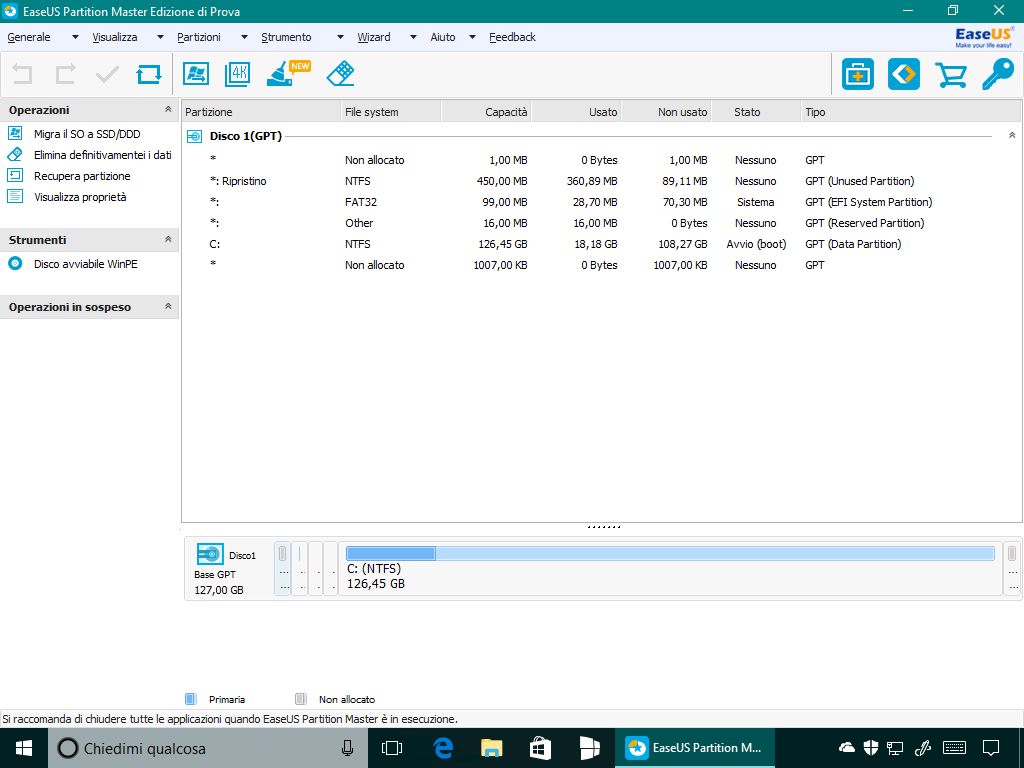The width and height of the screenshot is (1024, 768).
Task: Open the 4K alignment tool
Action: click(x=237, y=74)
